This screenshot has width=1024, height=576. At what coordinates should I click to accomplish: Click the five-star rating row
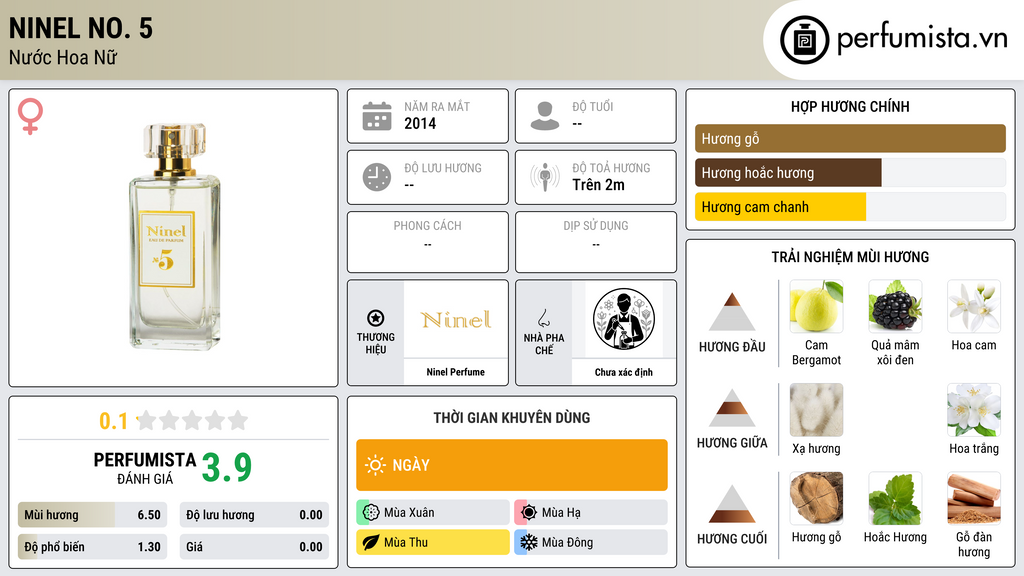(193, 420)
